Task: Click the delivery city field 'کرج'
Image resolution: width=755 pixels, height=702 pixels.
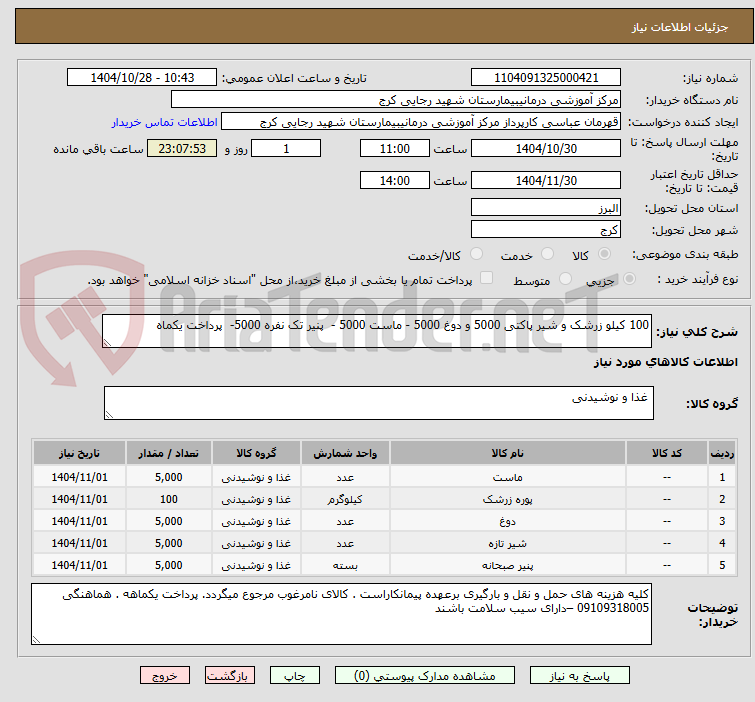Action: click(x=546, y=230)
